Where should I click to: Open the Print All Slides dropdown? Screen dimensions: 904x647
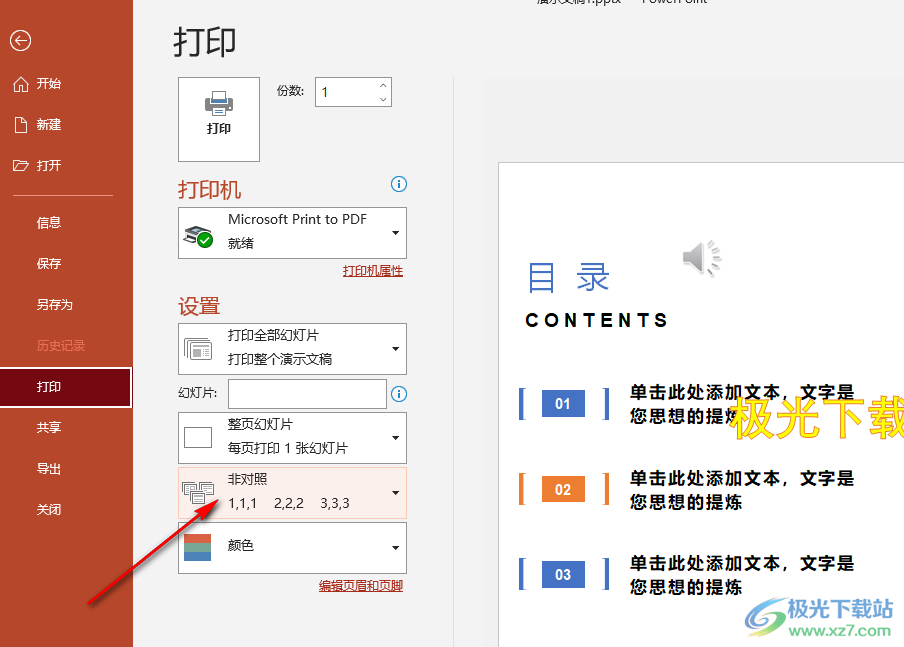[x=292, y=349]
